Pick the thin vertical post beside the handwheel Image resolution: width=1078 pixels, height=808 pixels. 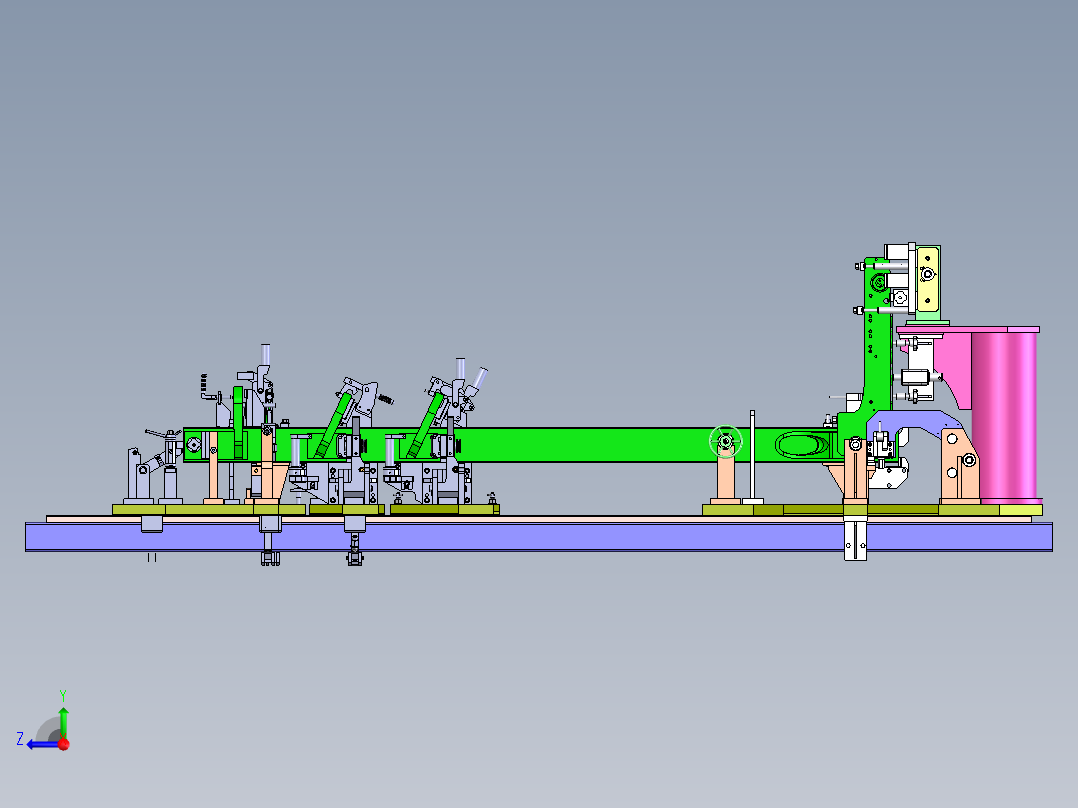753,455
